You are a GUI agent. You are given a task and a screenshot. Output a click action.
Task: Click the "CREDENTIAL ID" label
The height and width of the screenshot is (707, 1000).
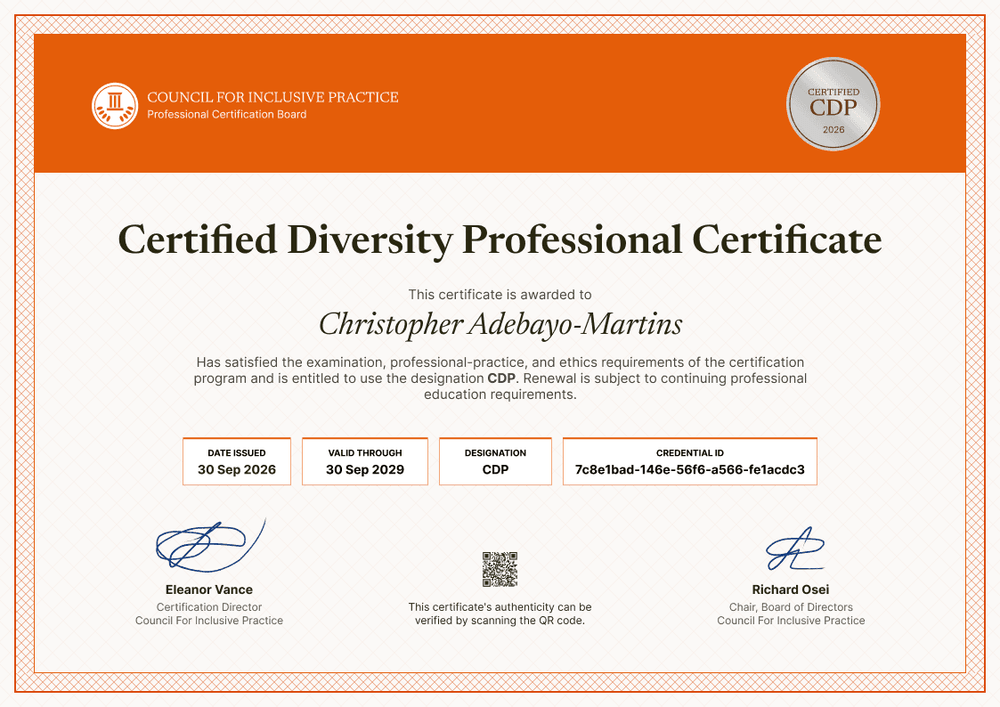[x=690, y=453]
